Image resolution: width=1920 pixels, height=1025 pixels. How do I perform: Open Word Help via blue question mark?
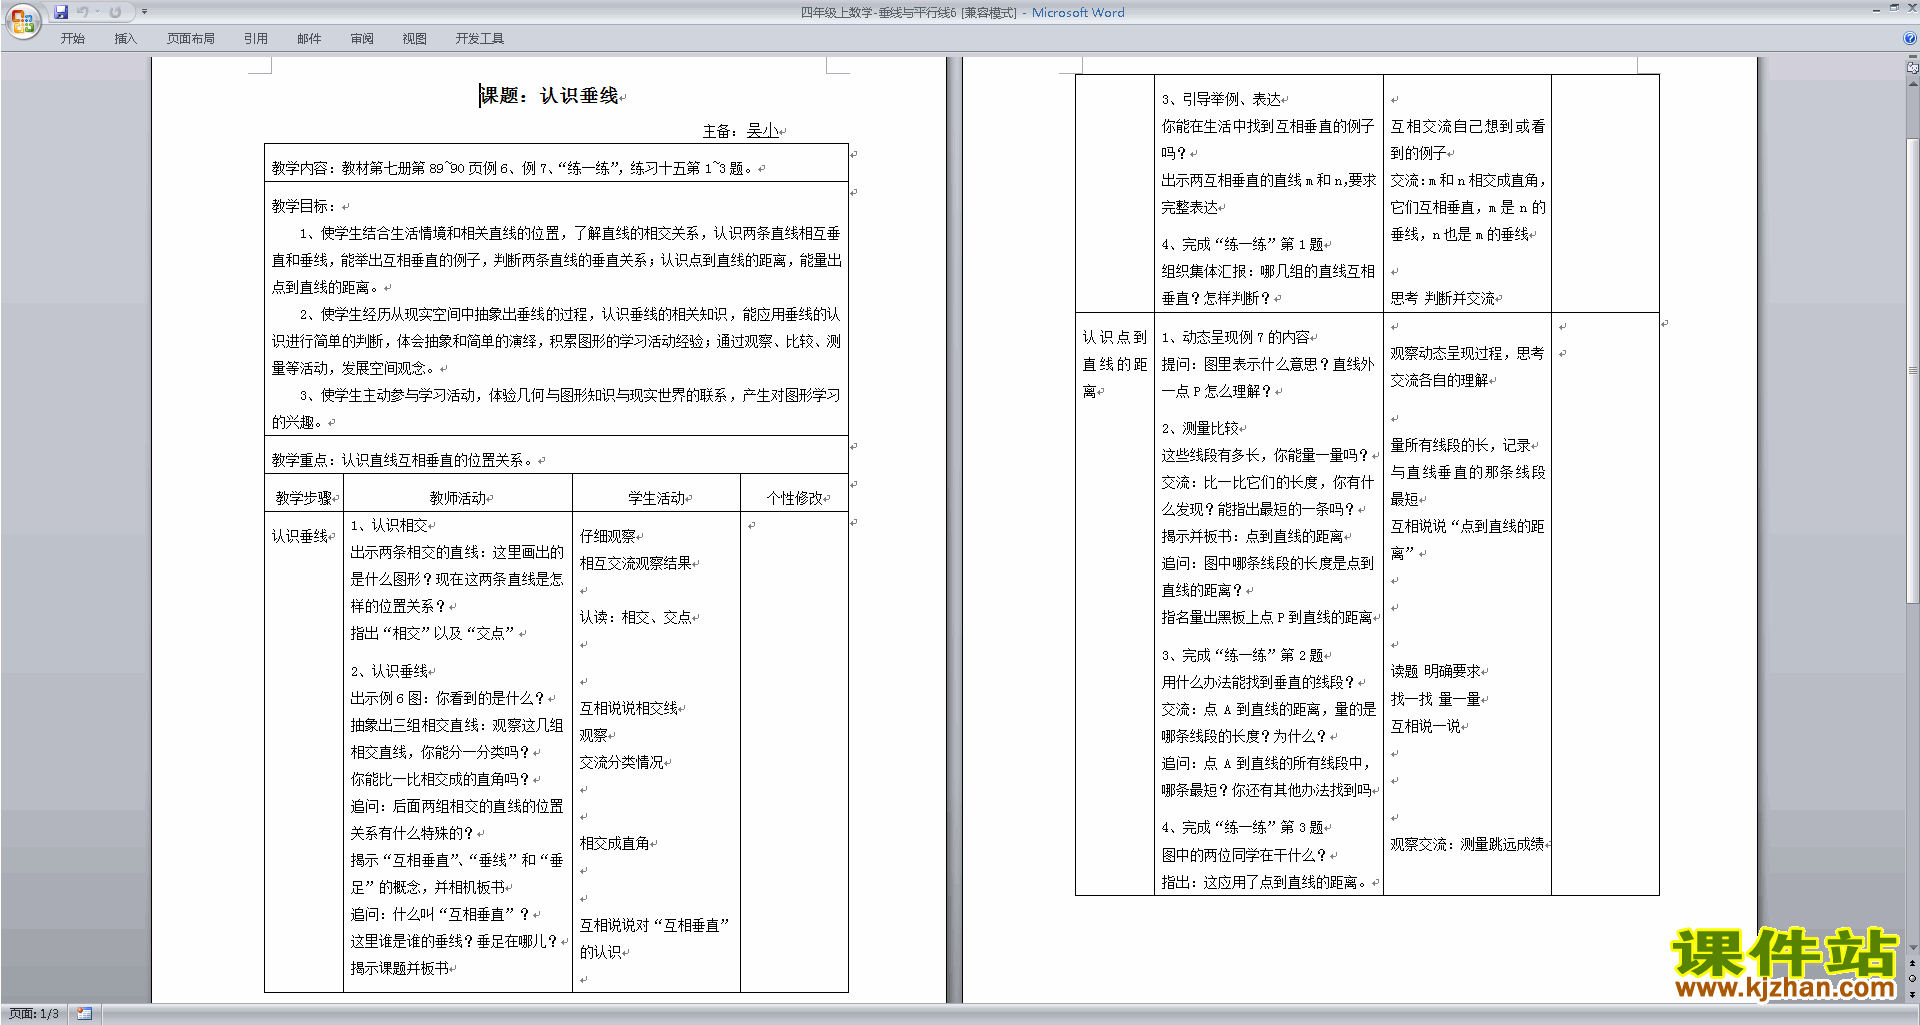(1910, 38)
